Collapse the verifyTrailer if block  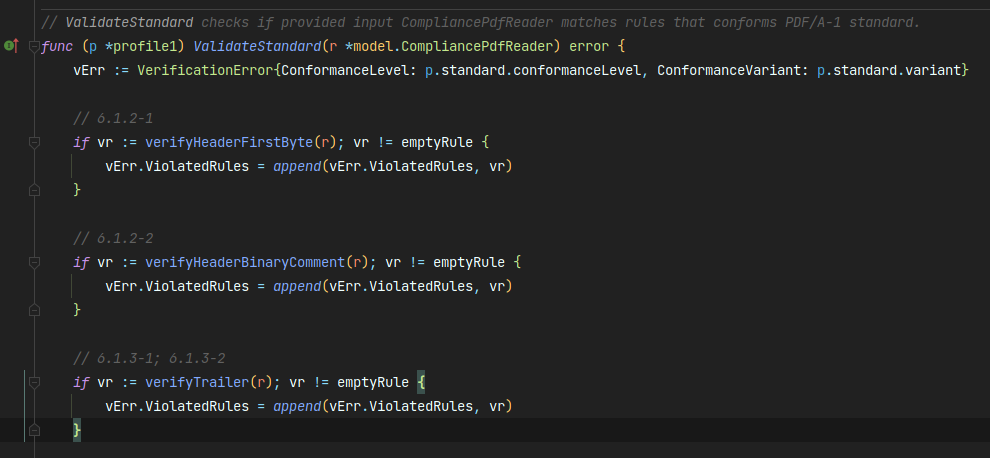point(34,382)
